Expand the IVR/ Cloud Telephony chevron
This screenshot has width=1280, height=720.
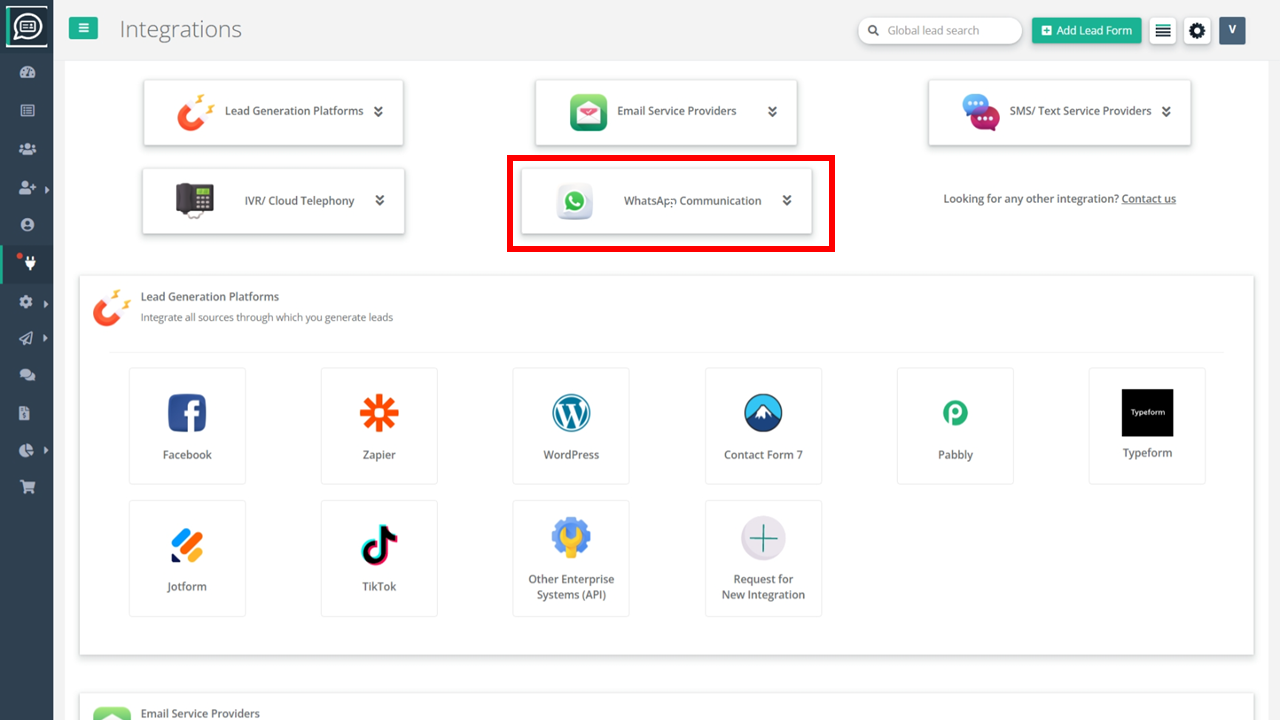click(x=379, y=201)
